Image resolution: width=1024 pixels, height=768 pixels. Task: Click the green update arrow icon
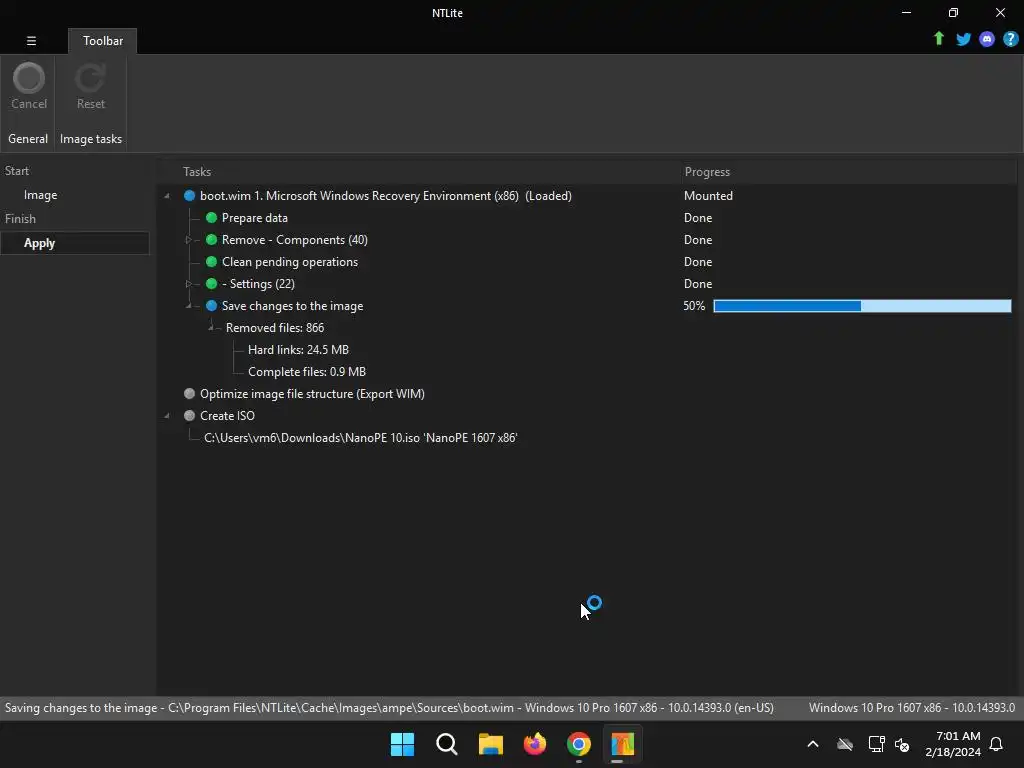(938, 39)
